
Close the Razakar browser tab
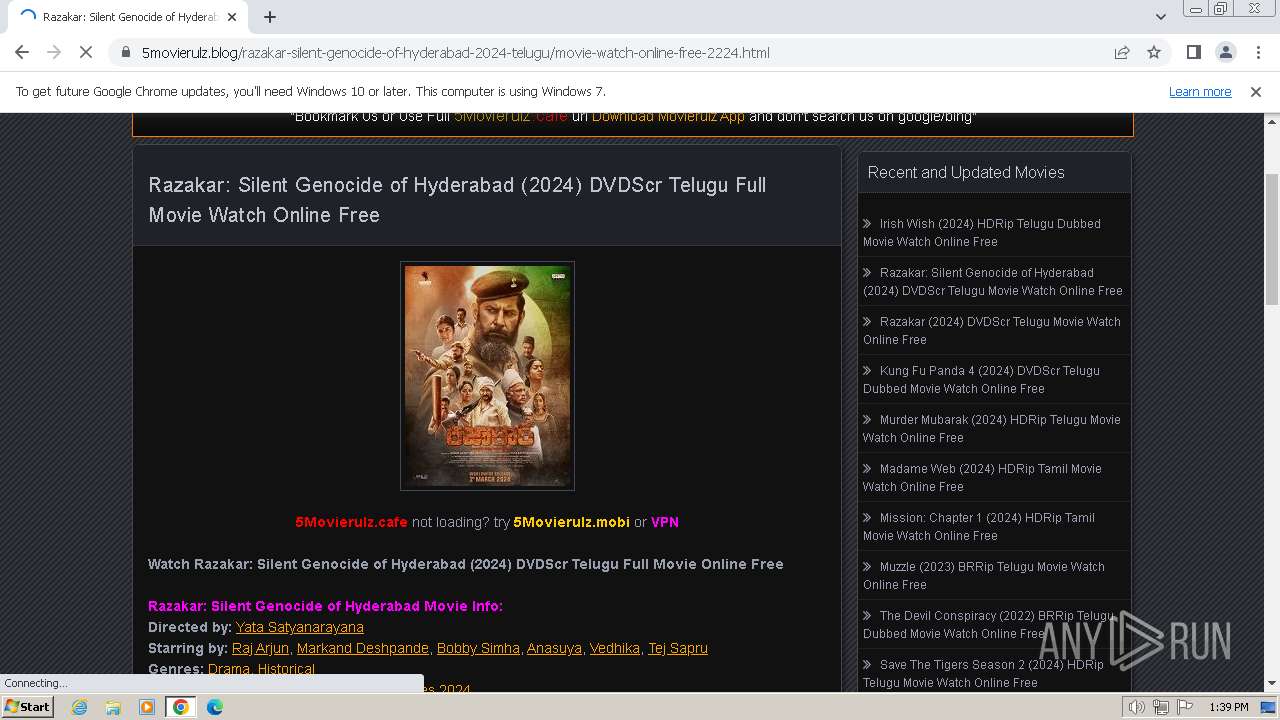[x=232, y=17]
